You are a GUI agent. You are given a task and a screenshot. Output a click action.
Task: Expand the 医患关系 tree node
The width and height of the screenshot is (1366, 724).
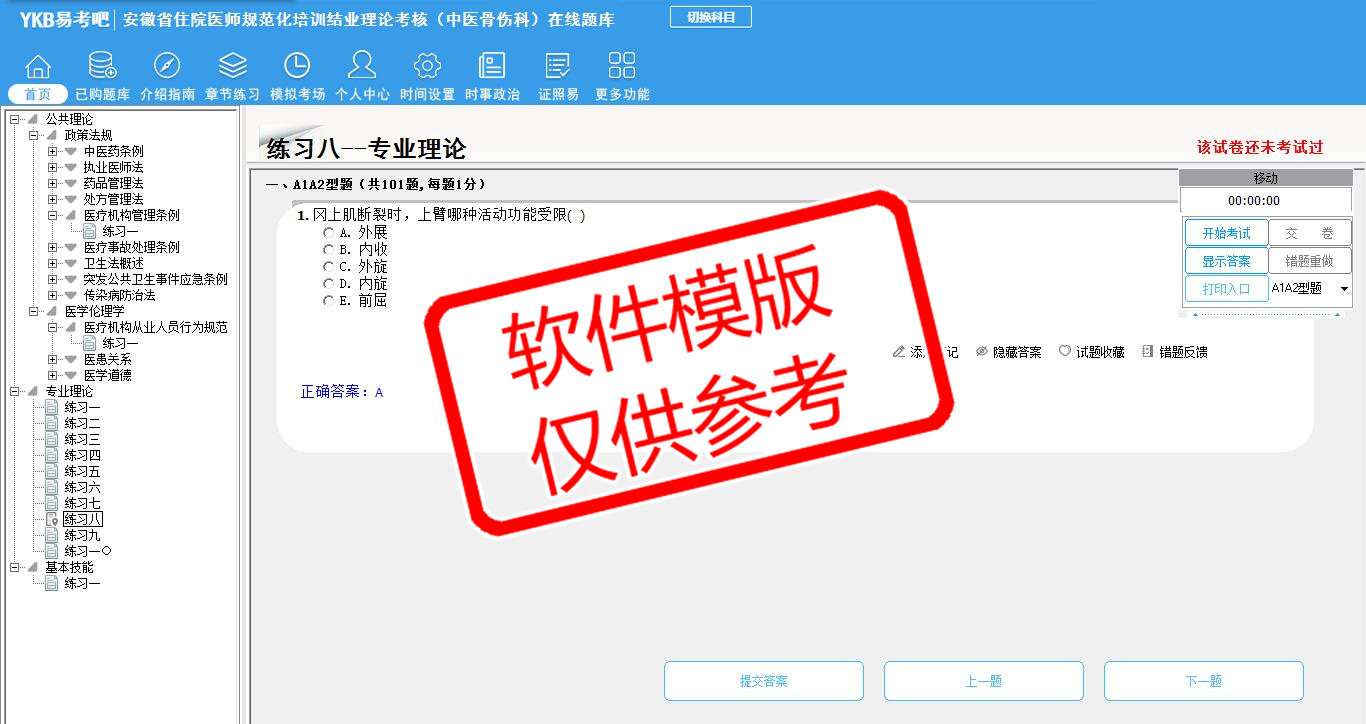53,360
